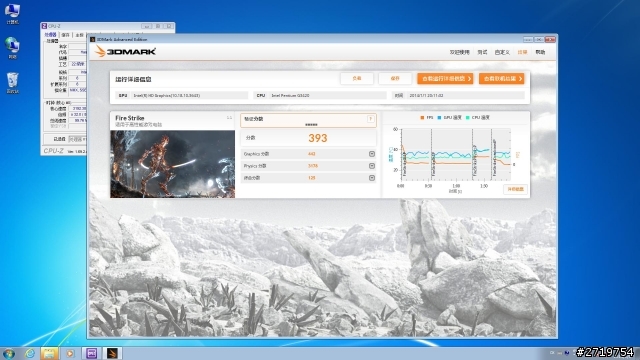Open the Network desktop icon
640x360 pixels.
coord(12,48)
